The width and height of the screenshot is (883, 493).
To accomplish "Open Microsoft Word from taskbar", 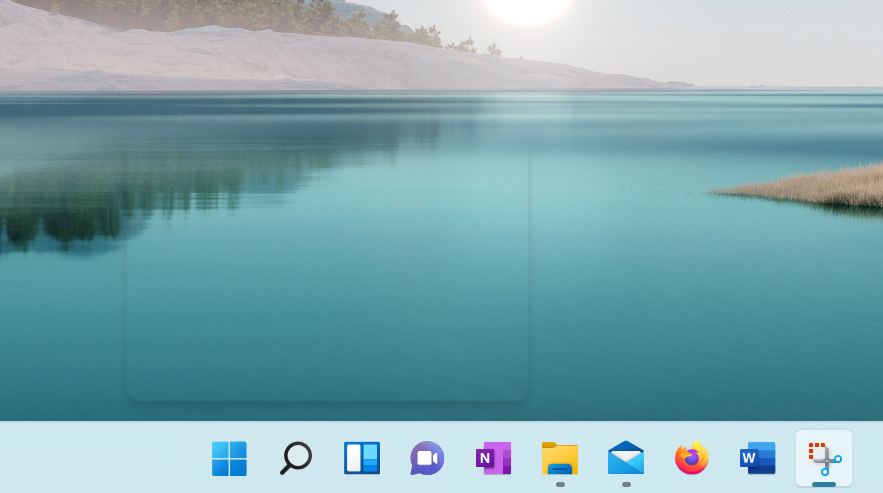I will [757, 458].
